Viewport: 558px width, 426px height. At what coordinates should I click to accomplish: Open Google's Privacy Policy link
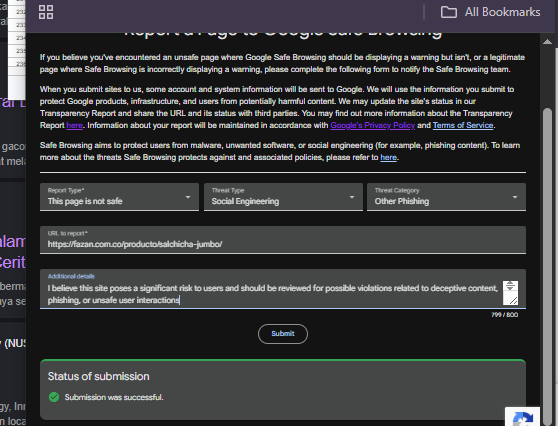(x=373, y=126)
